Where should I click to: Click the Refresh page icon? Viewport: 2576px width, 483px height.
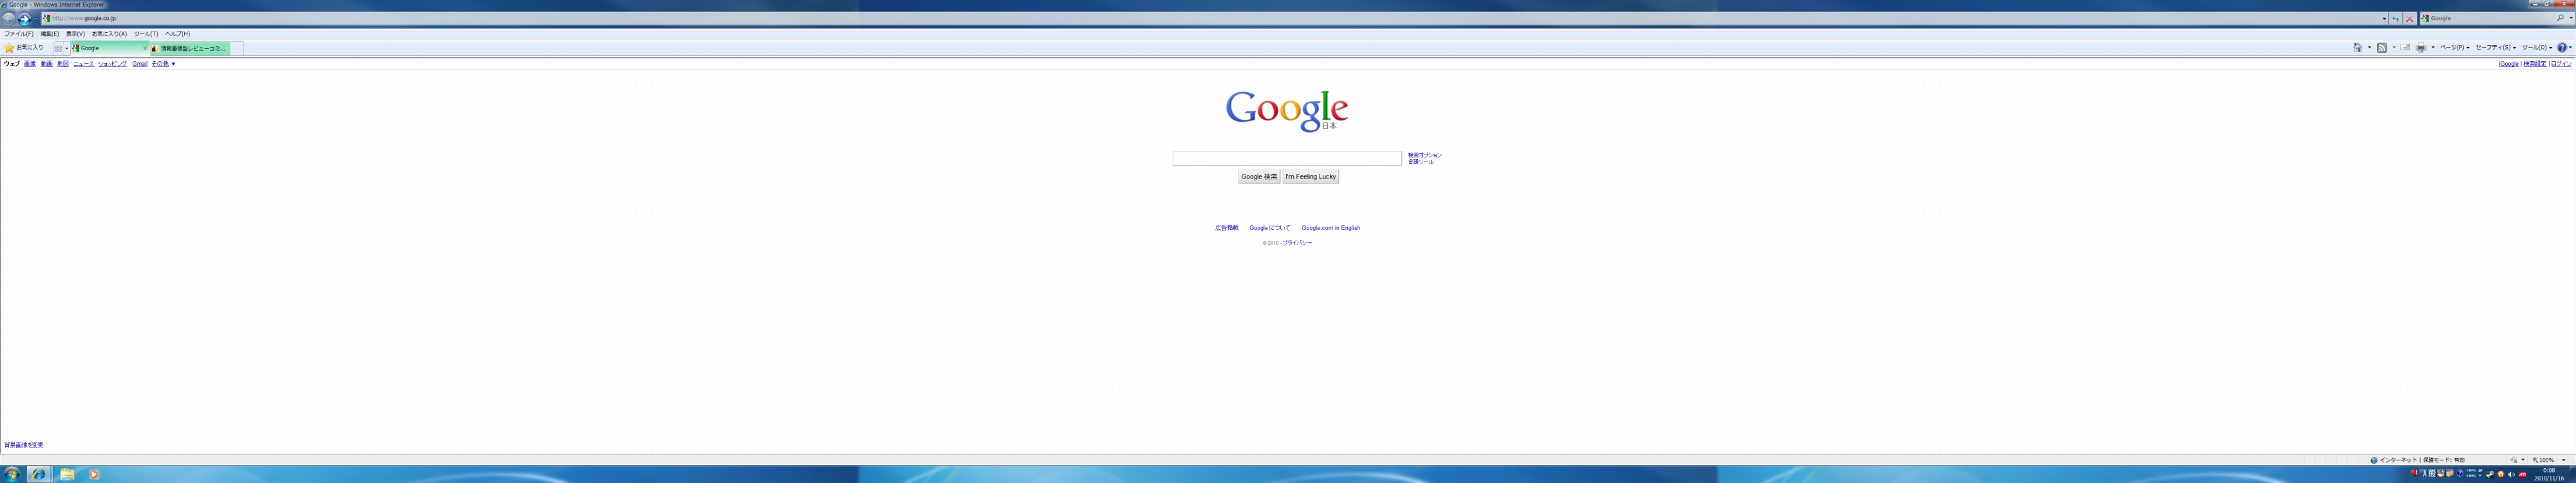pyautogui.click(x=2396, y=18)
